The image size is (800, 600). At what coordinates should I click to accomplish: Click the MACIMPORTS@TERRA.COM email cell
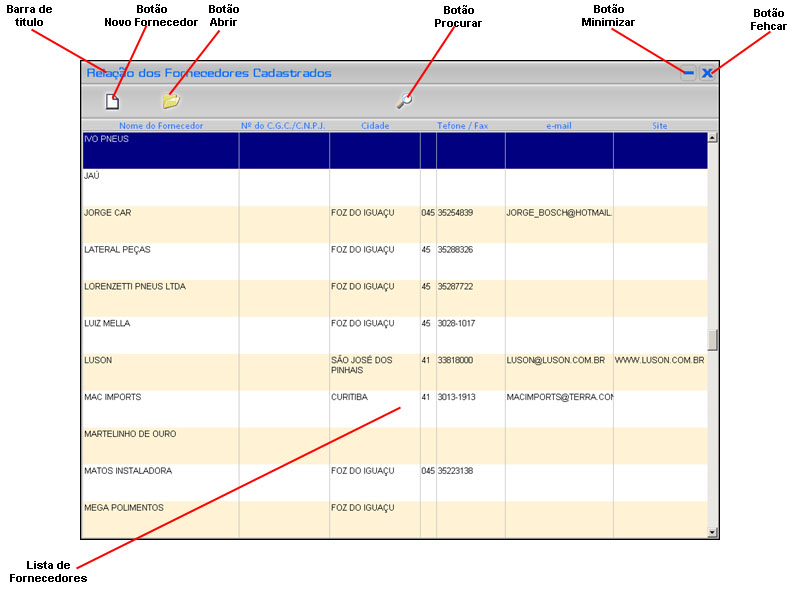559,397
